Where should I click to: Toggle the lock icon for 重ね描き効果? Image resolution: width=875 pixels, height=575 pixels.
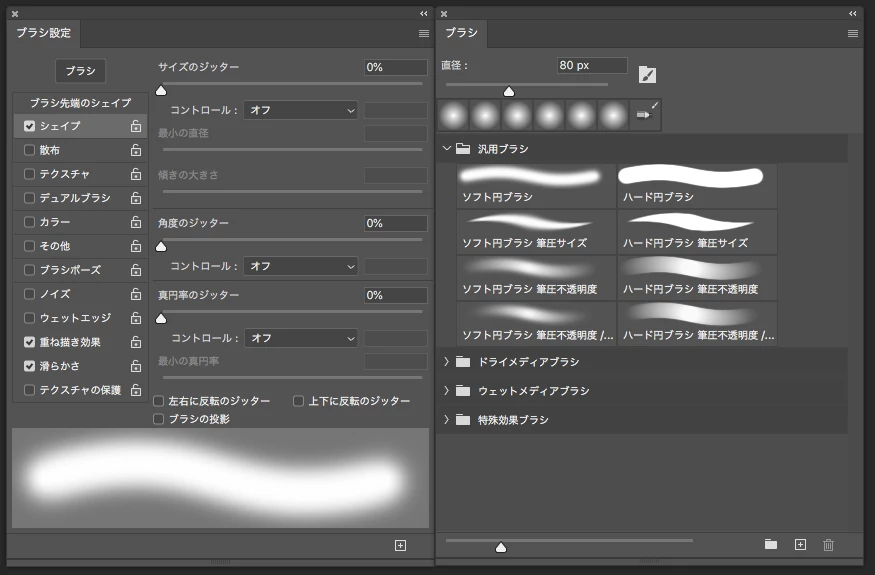point(136,342)
